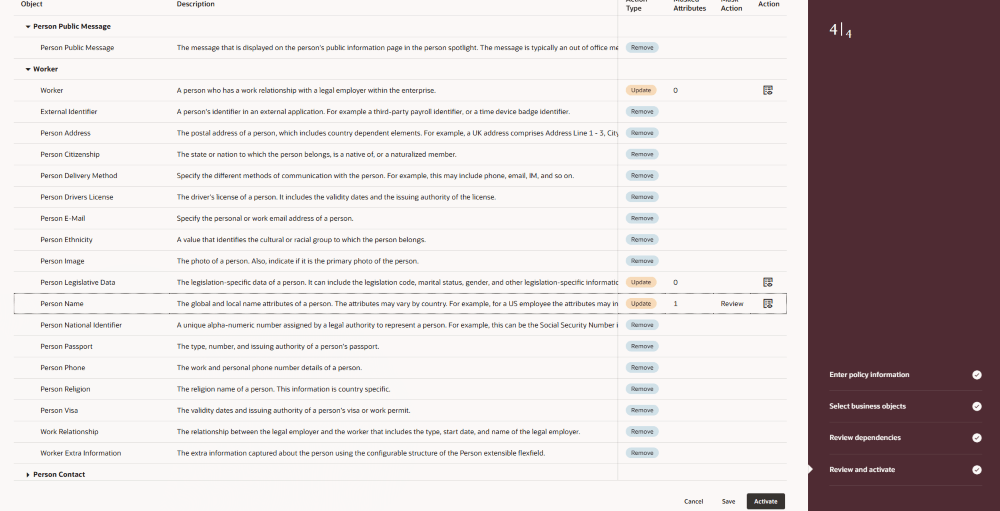
Task: Select the Person Ethnicity row
Action: click(400, 240)
